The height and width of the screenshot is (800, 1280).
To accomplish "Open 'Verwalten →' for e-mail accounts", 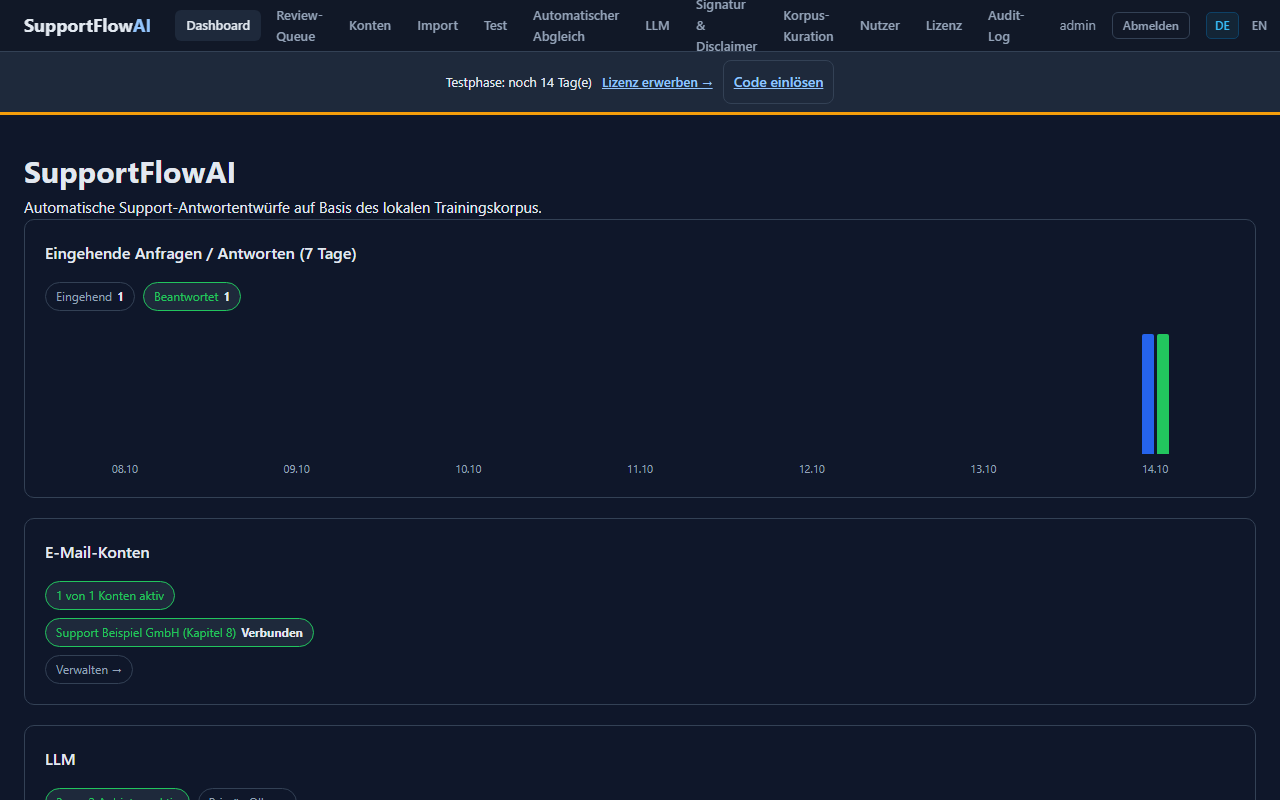I will tap(89, 670).
